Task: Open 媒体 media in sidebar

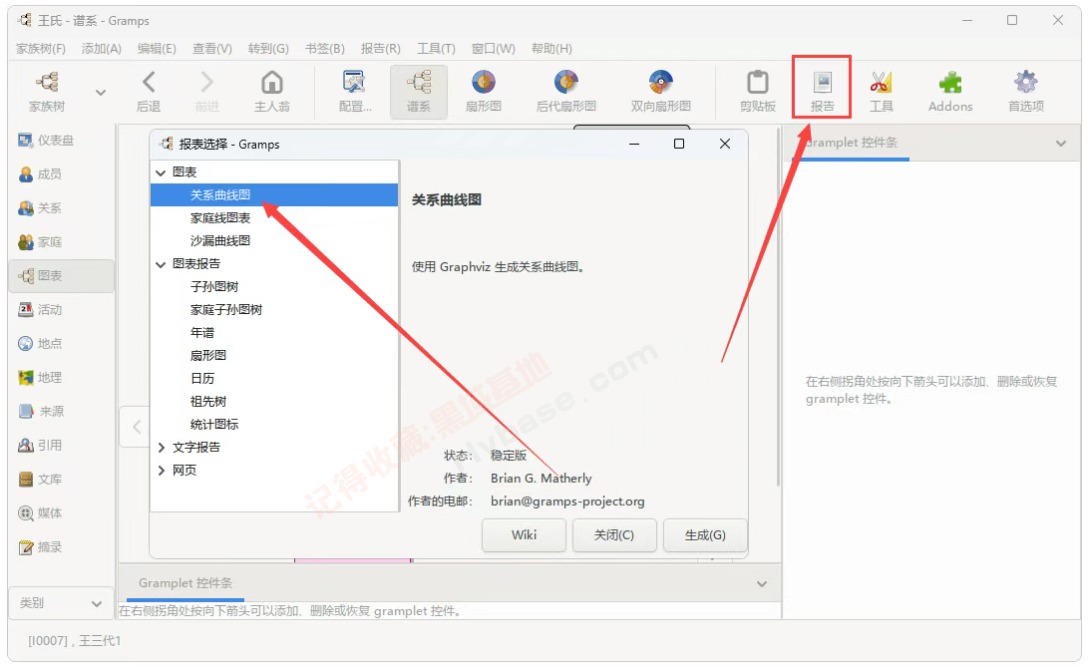Action: (x=40, y=513)
